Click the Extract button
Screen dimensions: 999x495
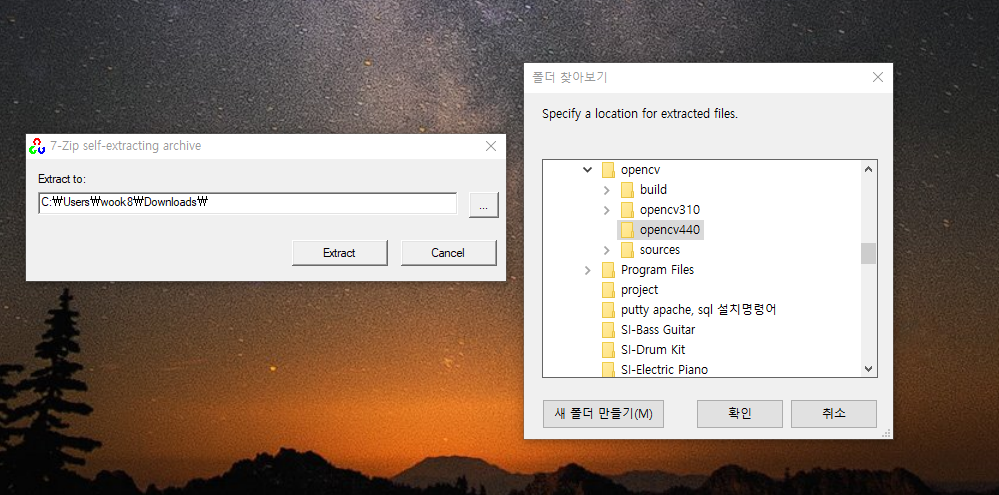coord(340,253)
